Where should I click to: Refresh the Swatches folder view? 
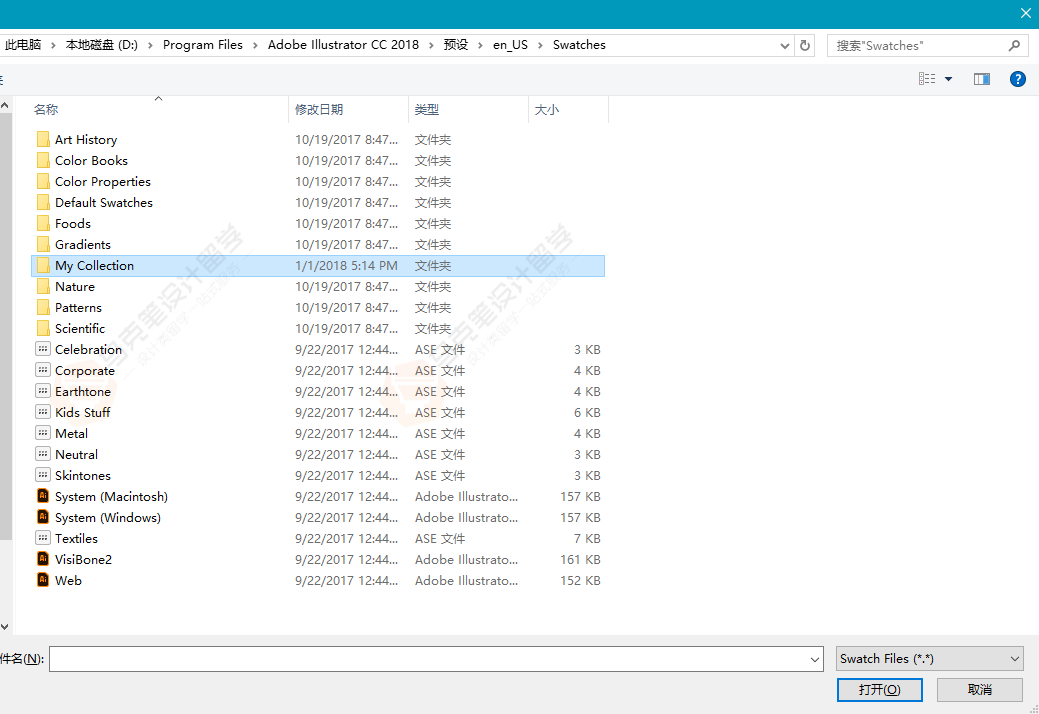[x=805, y=45]
